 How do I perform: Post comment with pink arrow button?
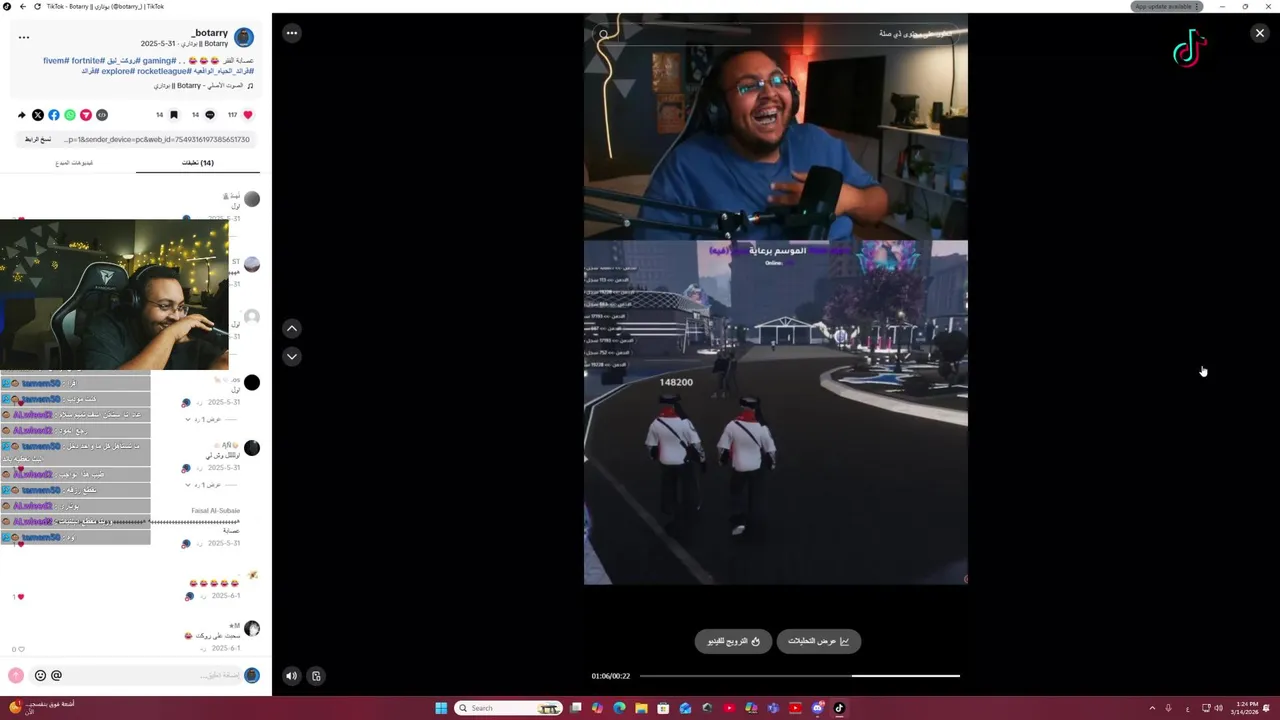(15, 676)
